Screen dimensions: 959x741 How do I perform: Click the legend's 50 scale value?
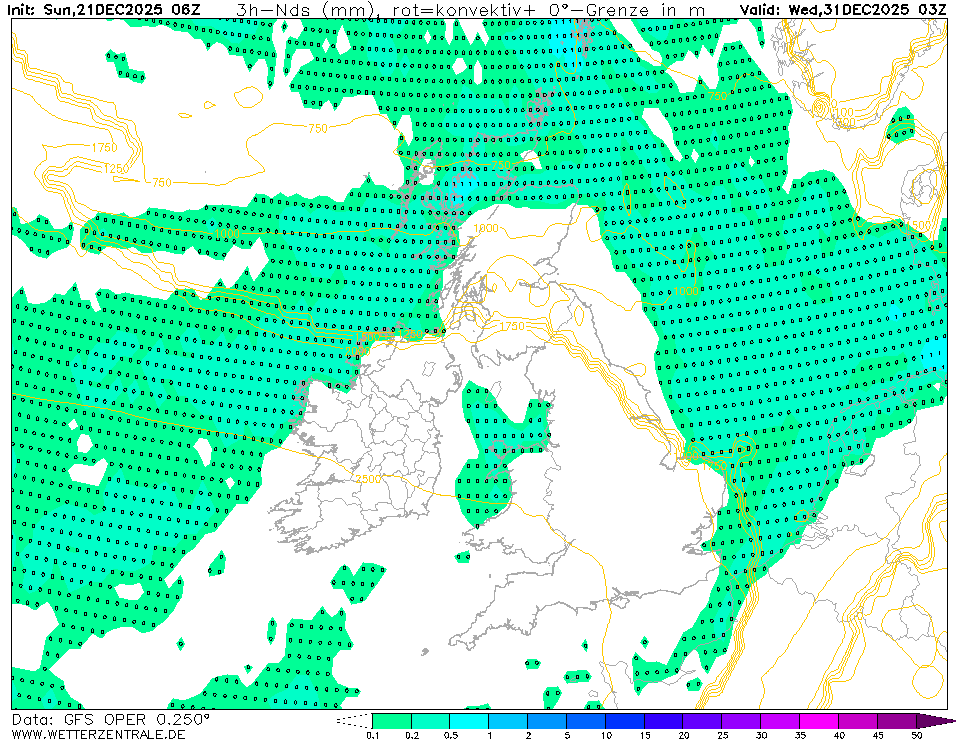coord(917,735)
